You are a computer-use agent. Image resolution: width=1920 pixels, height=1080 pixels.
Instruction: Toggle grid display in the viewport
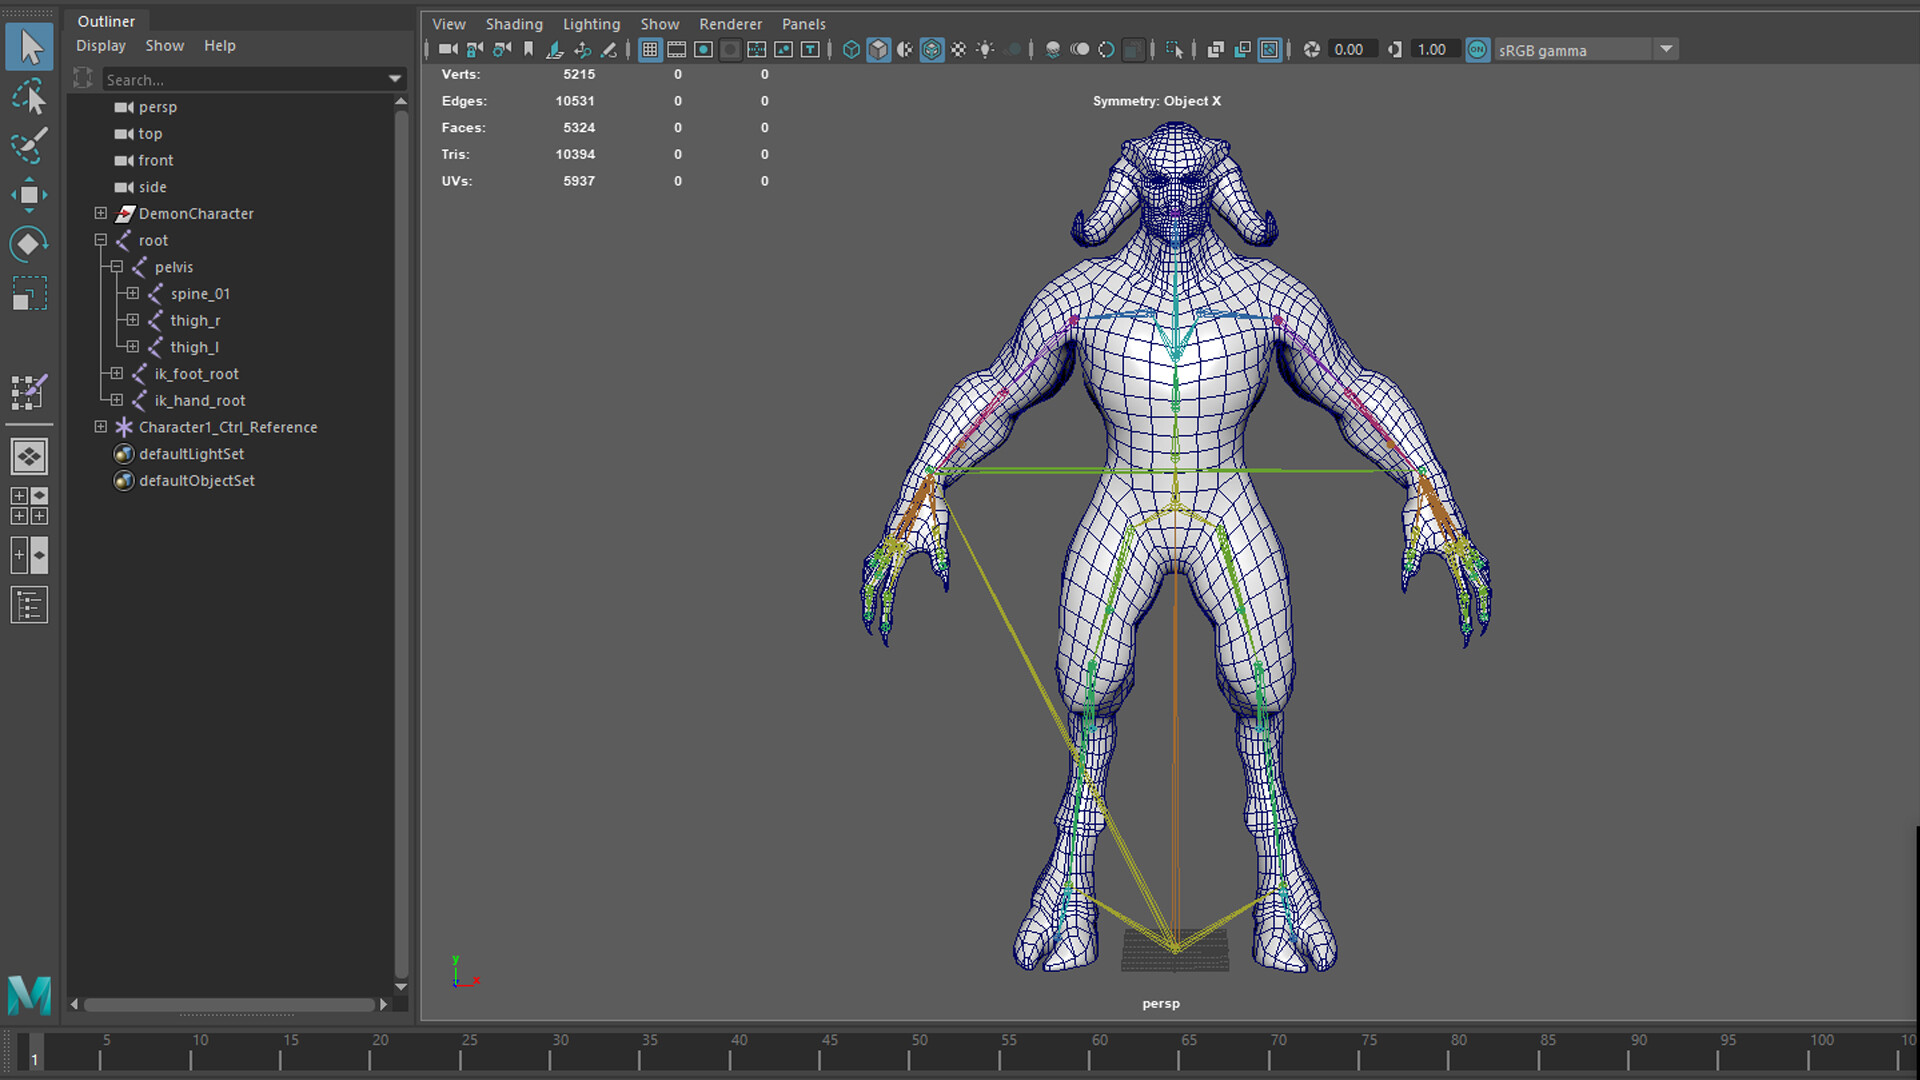[649, 49]
